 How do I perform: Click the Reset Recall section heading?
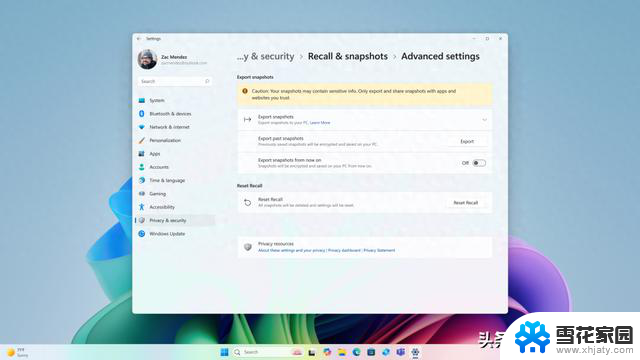tap(249, 186)
